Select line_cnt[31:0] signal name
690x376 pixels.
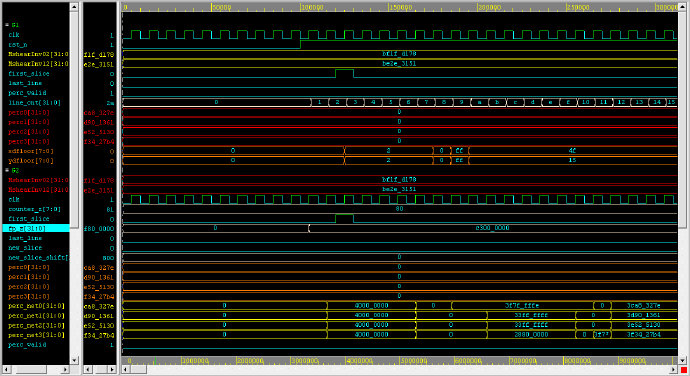point(35,103)
